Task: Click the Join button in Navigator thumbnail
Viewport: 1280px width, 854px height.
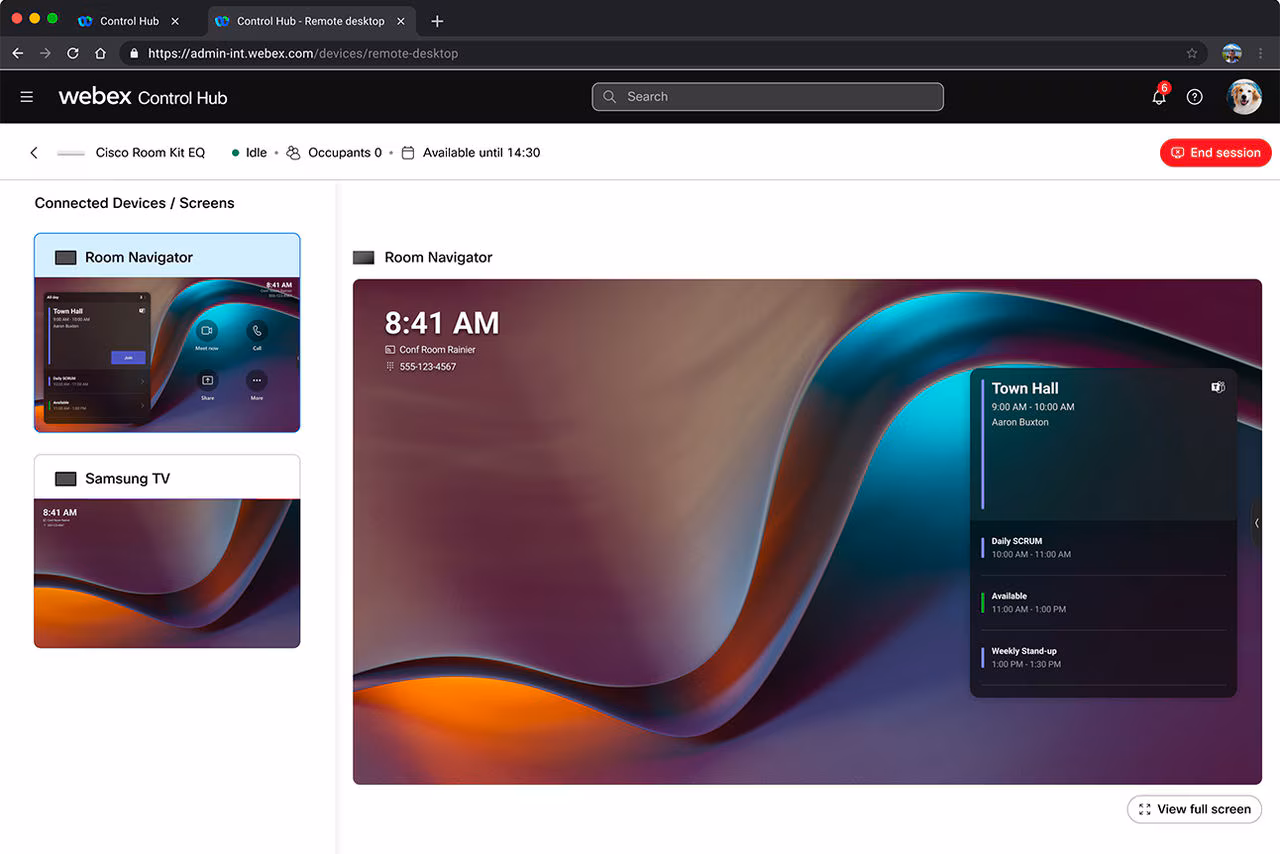Action: 128,357
